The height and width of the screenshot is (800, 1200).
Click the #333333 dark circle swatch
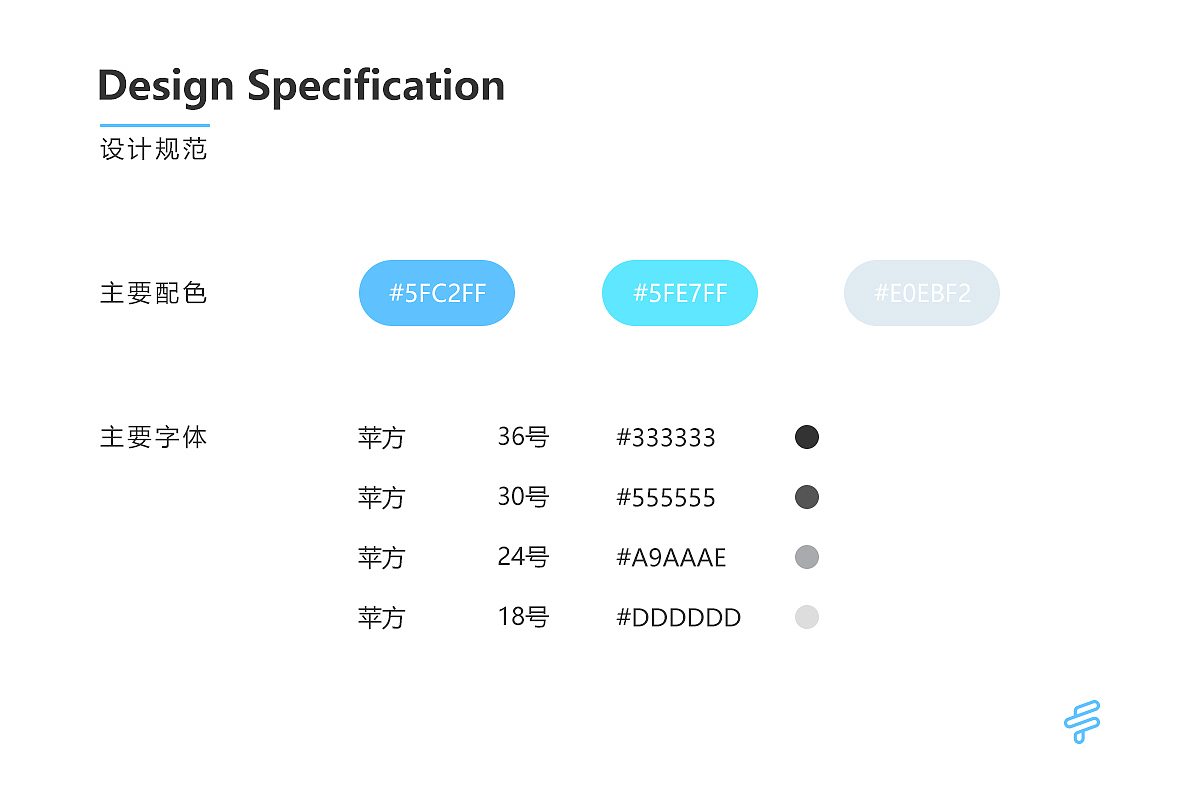[x=807, y=437]
